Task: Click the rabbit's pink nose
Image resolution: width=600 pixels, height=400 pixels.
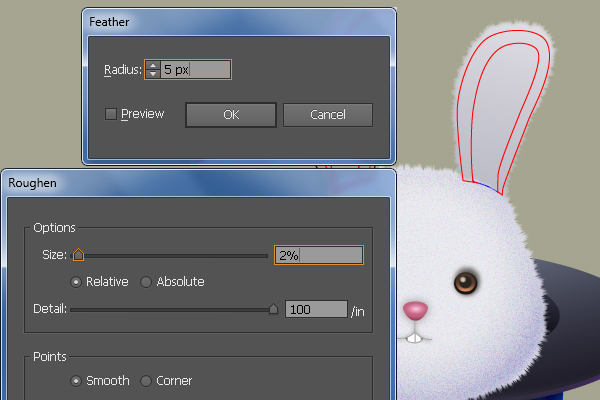Action: 415,310
